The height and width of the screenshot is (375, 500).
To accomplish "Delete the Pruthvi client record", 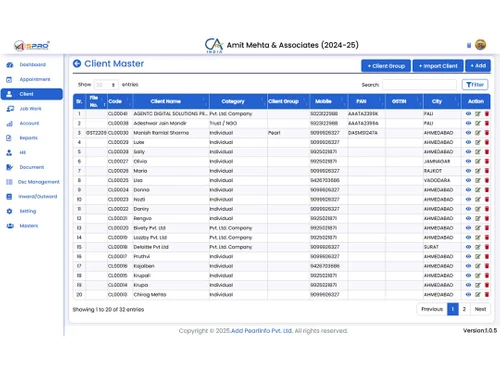I will click(x=487, y=256).
